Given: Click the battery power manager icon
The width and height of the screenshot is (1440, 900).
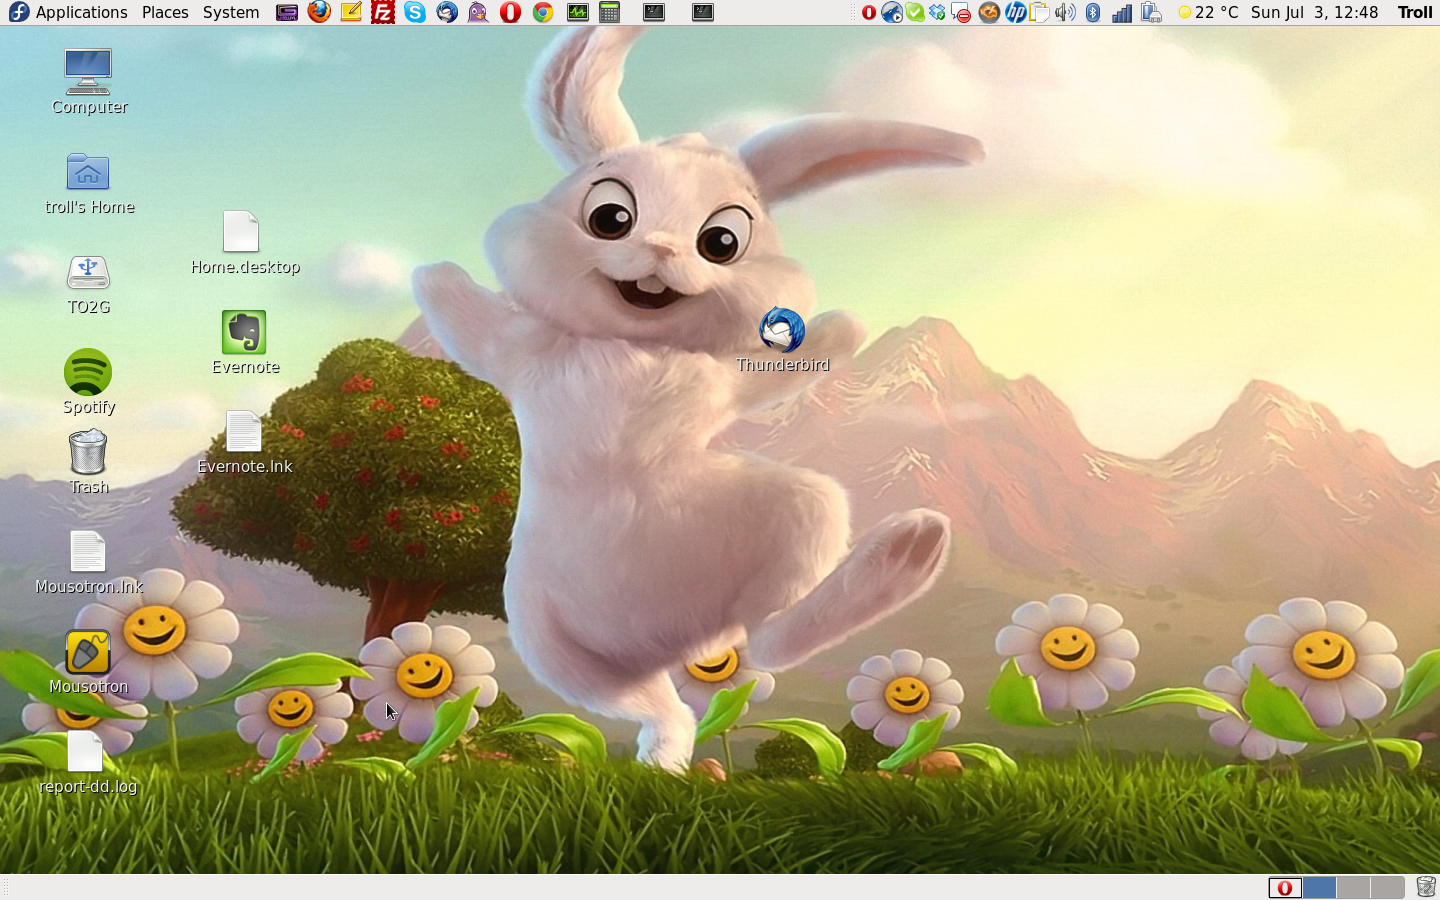Looking at the screenshot, I should coord(1152,12).
